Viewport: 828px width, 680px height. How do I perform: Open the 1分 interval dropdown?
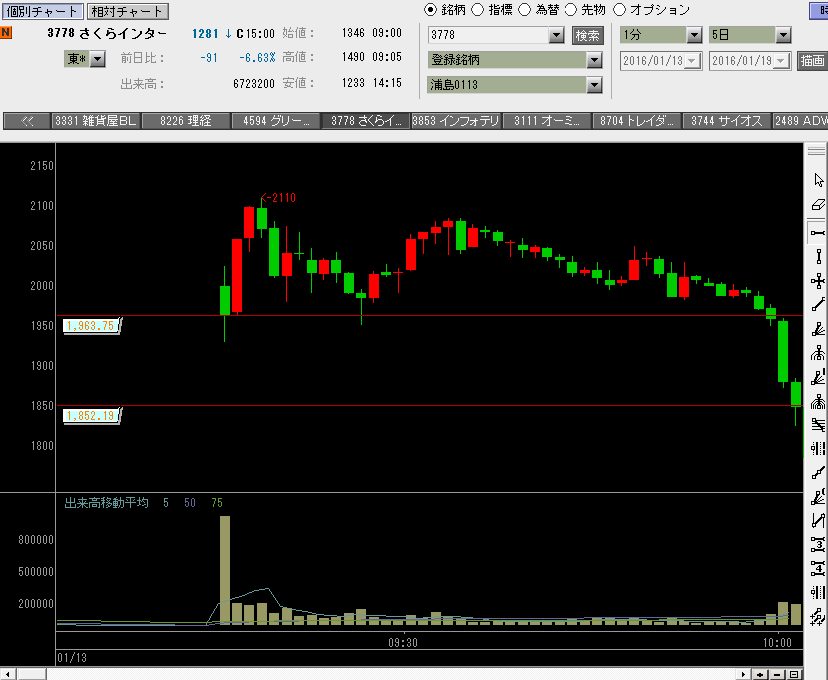(694, 35)
